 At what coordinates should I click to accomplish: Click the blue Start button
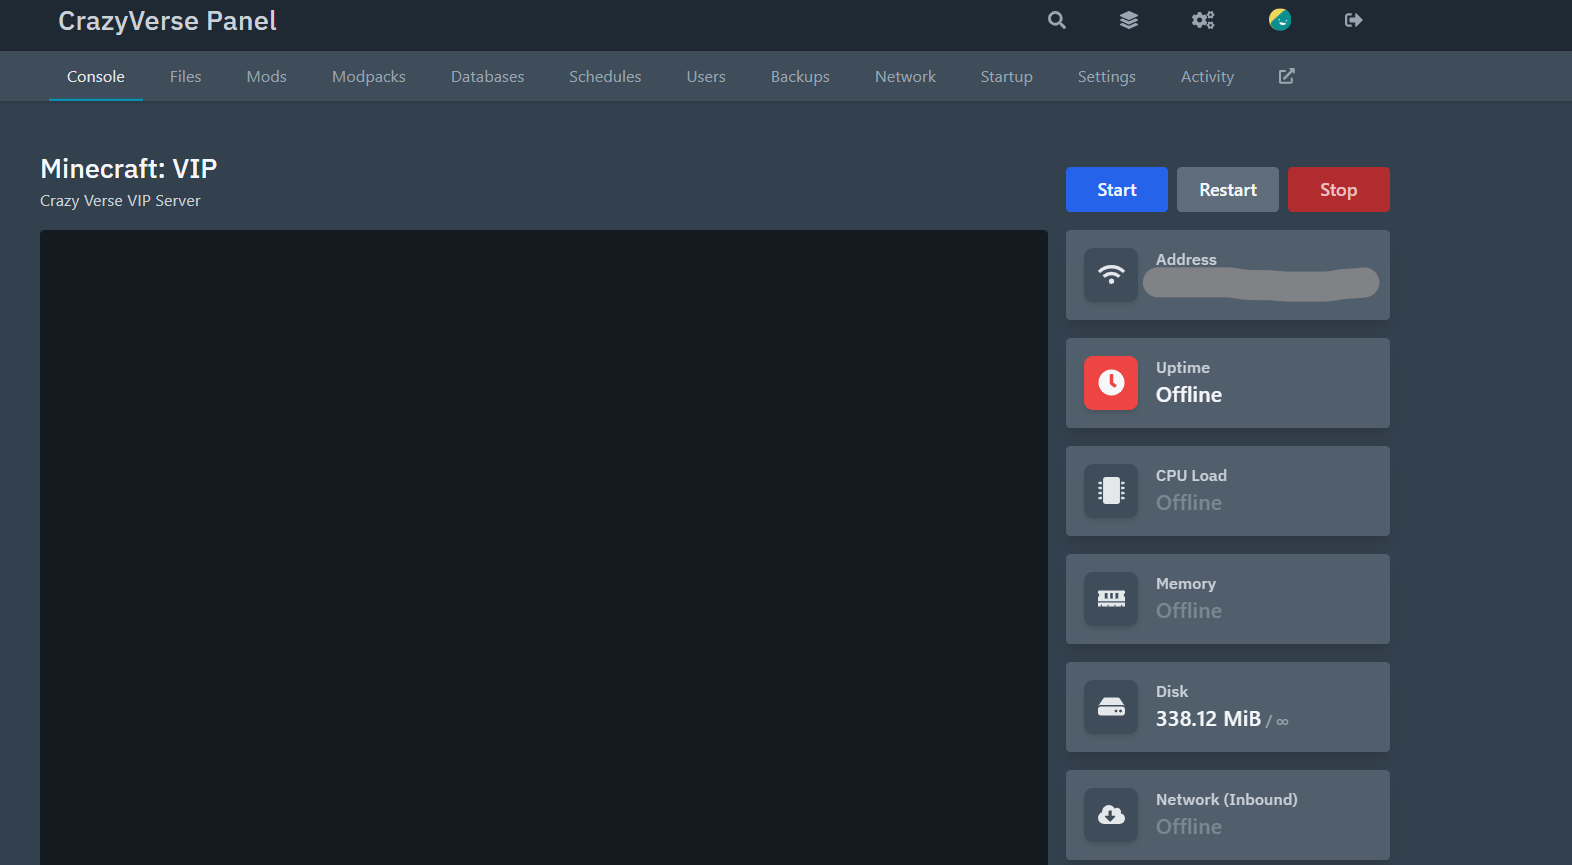pos(1117,190)
